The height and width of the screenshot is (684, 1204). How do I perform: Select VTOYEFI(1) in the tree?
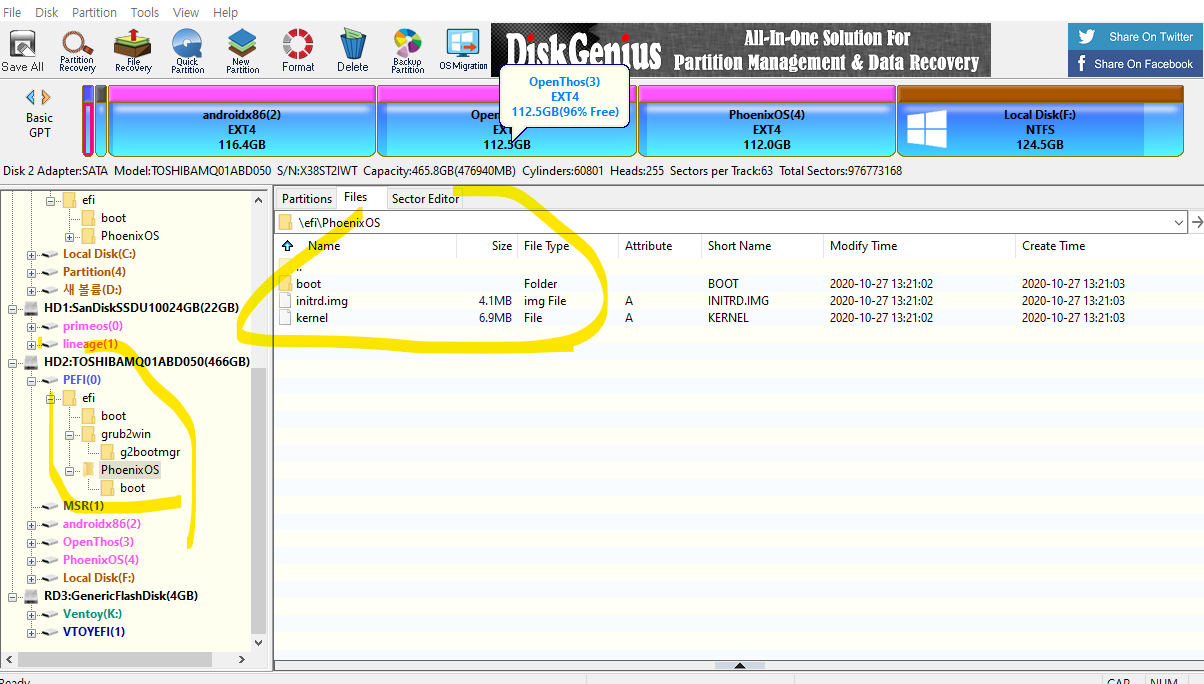click(x=94, y=632)
